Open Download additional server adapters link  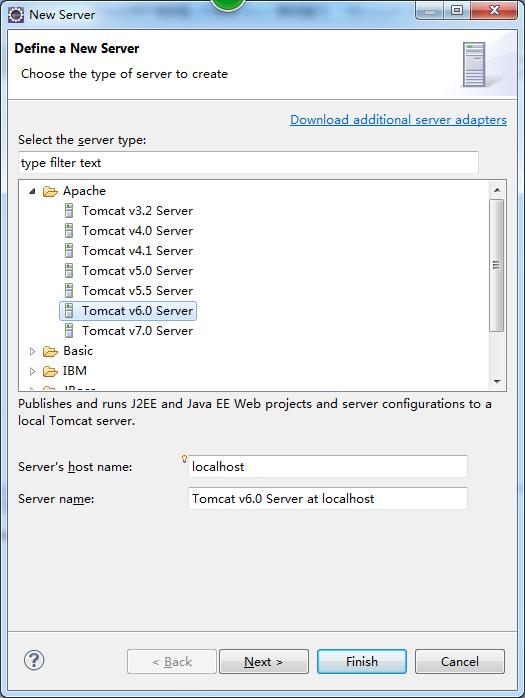click(x=398, y=120)
